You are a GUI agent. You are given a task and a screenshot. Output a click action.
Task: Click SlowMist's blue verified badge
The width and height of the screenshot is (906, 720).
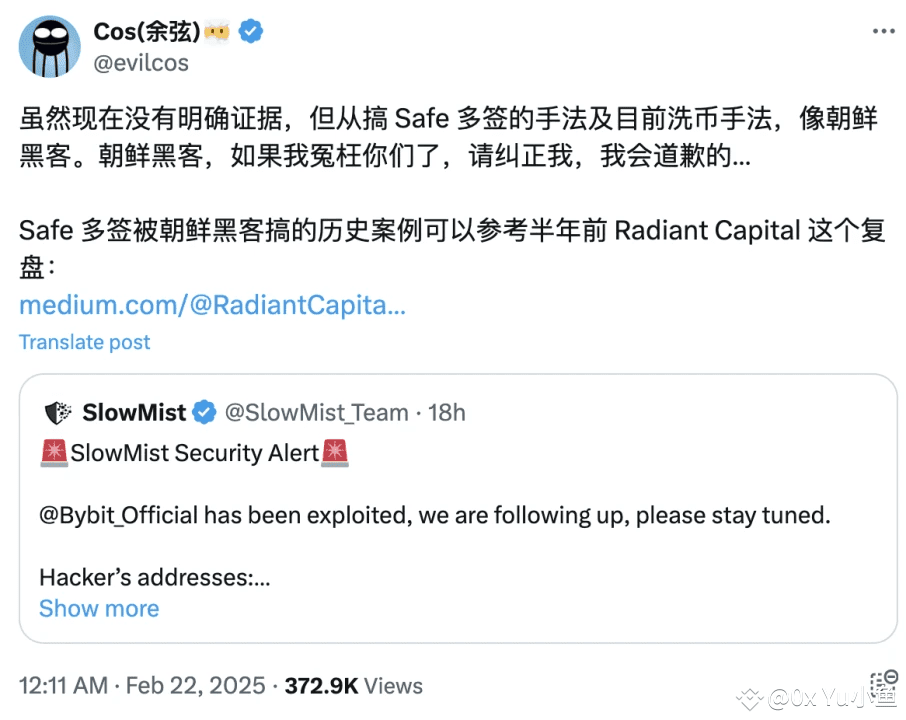click(204, 412)
